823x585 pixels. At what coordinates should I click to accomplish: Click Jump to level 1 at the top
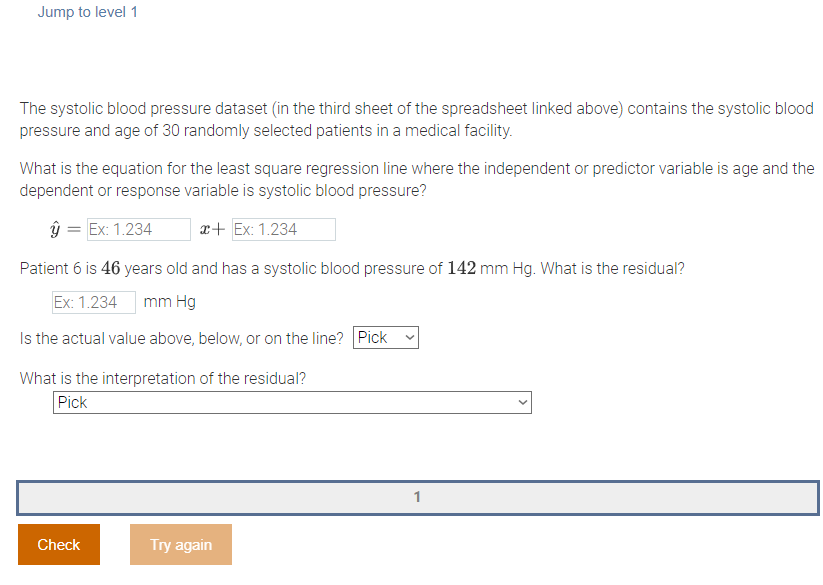tap(87, 12)
